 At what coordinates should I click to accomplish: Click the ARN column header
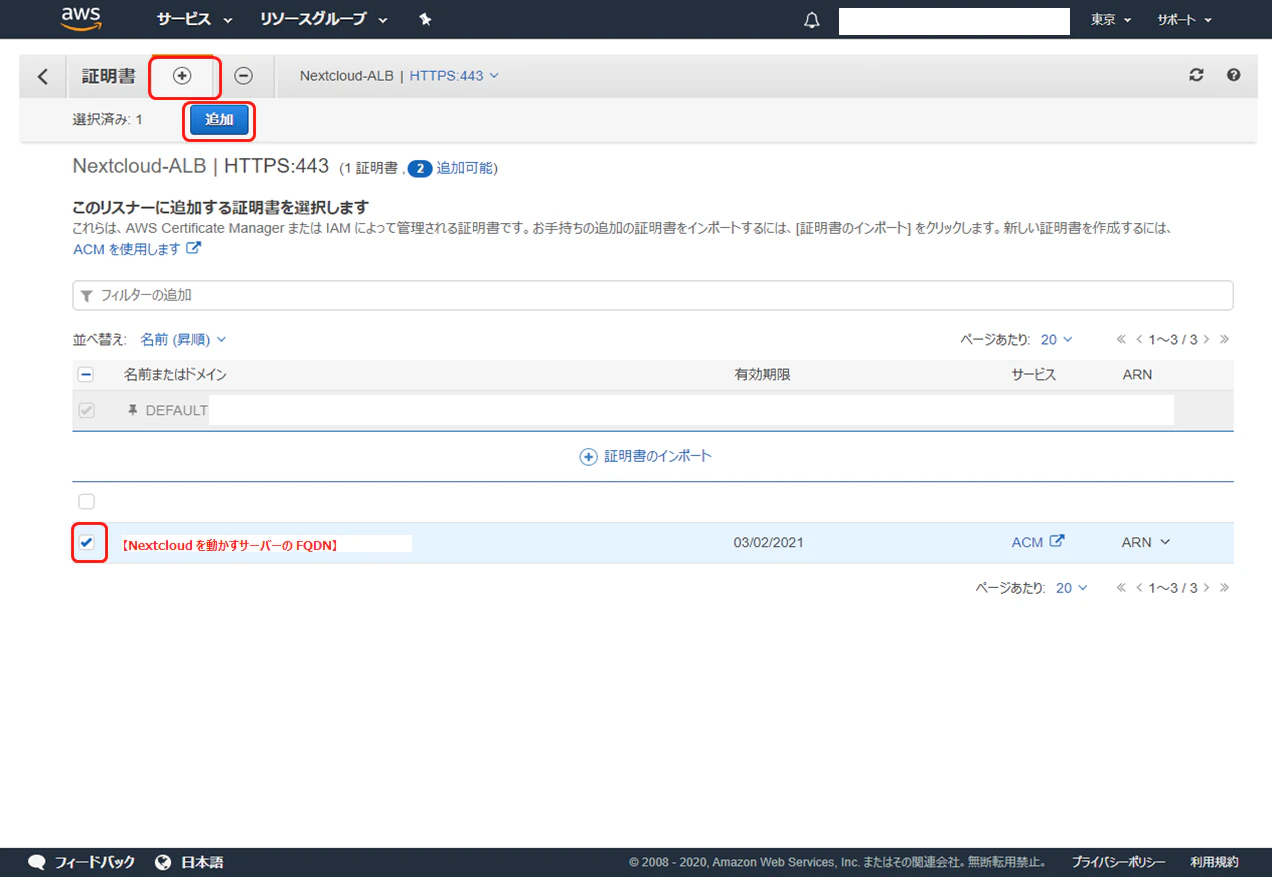click(x=1137, y=375)
